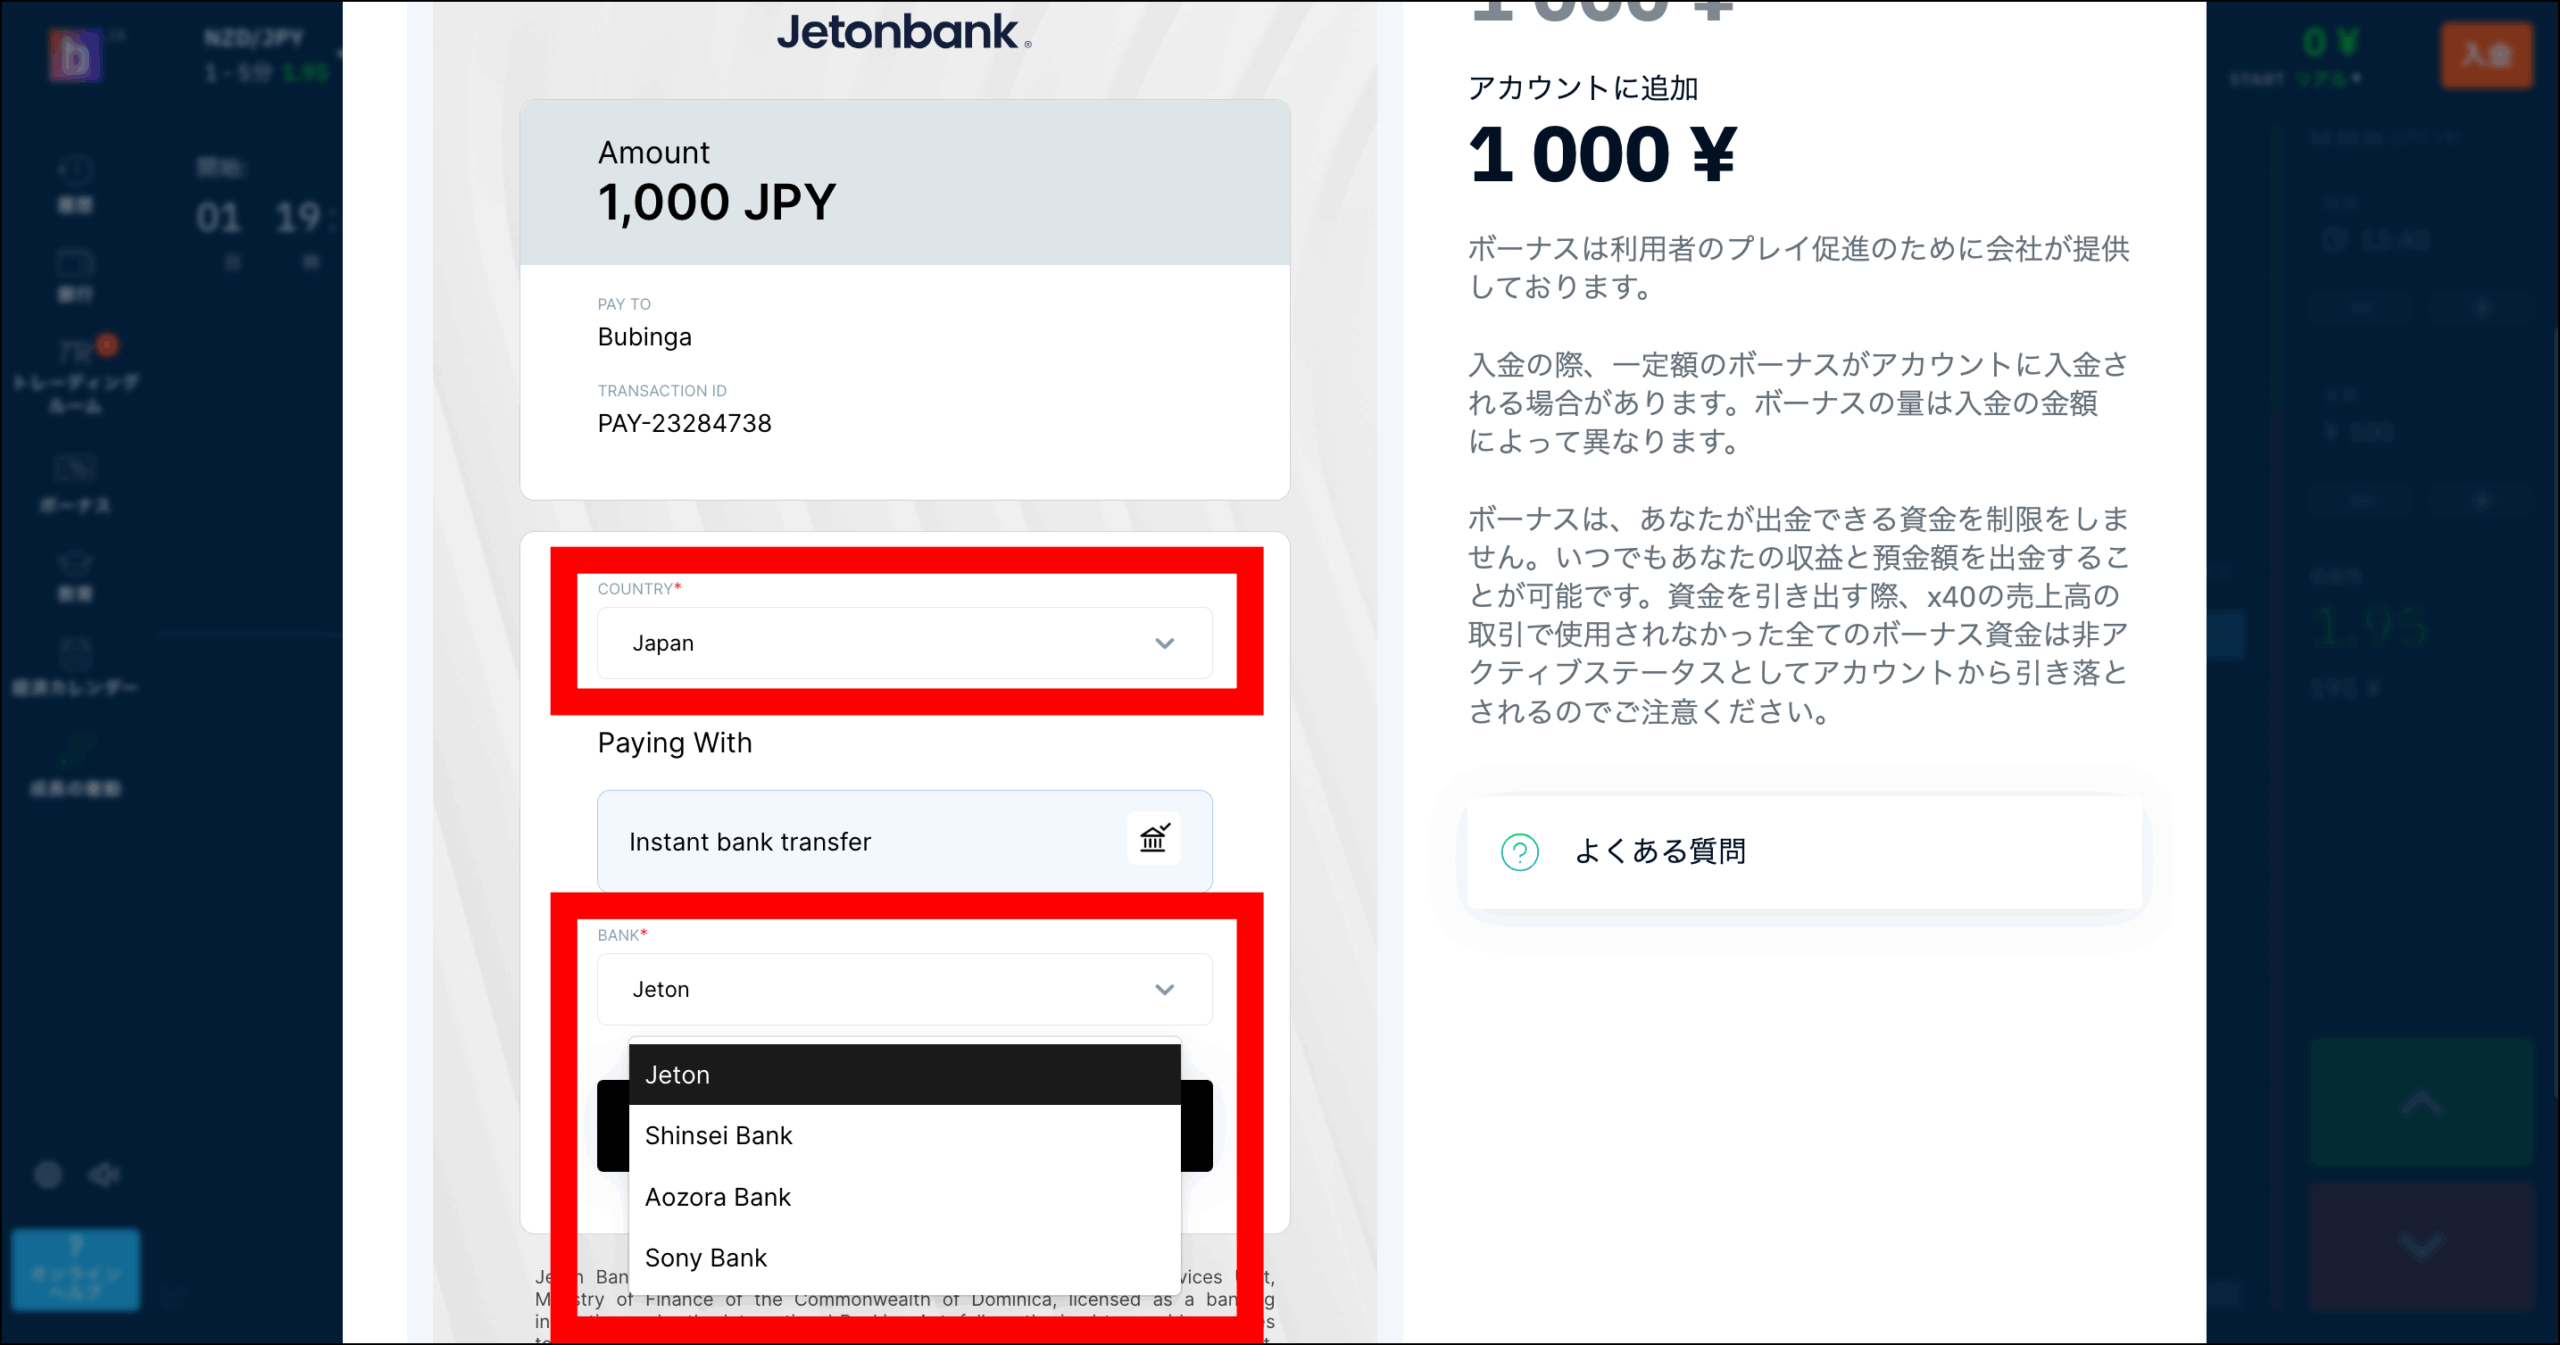2560x1345 pixels.
Task: Click the red down-arrow trade button
Action: tap(2421, 1246)
